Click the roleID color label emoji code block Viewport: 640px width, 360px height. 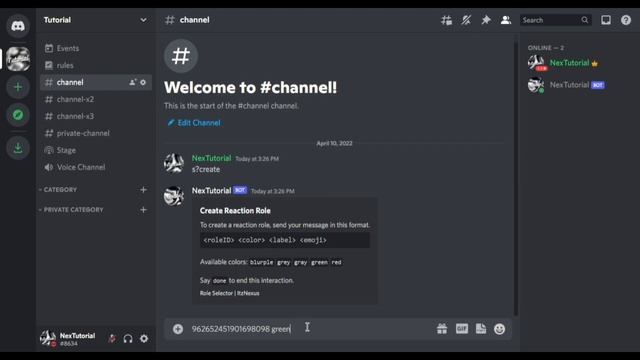pyautogui.click(x=285, y=240)
